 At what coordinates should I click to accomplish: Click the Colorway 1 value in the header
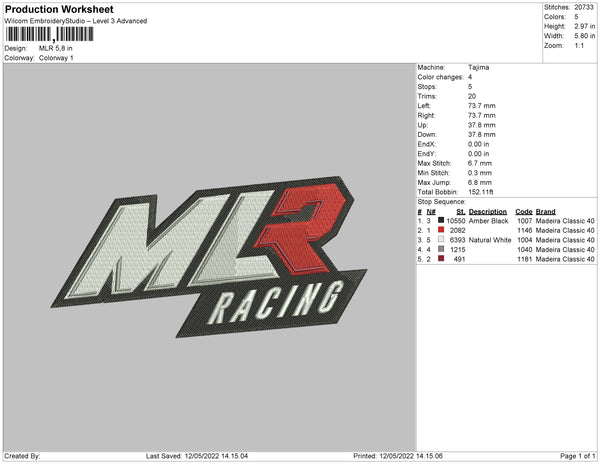tap(56, 58)
